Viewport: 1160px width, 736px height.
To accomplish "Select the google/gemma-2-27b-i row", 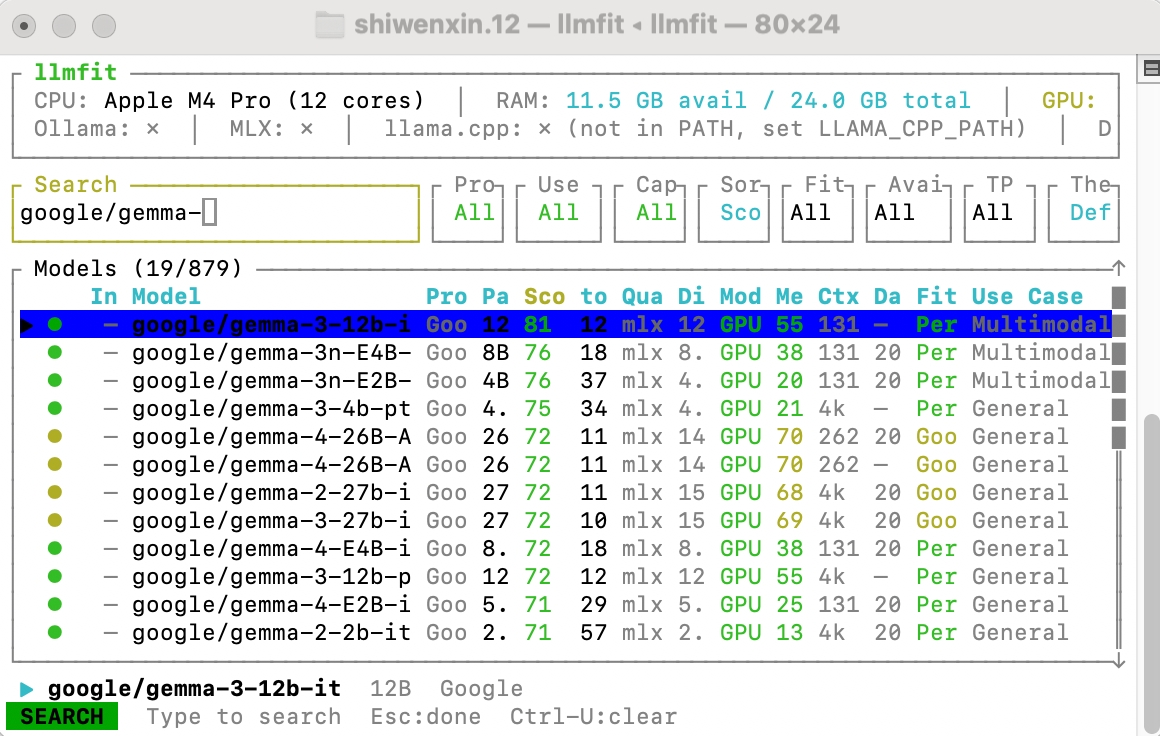I will pos(566,493).
